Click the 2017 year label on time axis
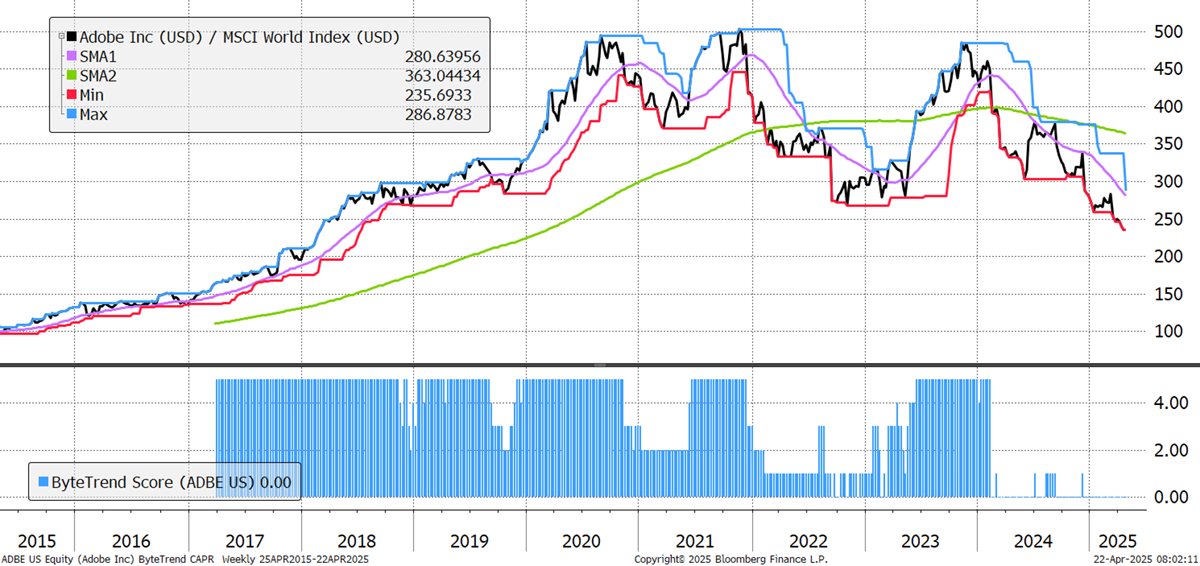This screenshot has height=566, width=1200. [x=243, y=541]
